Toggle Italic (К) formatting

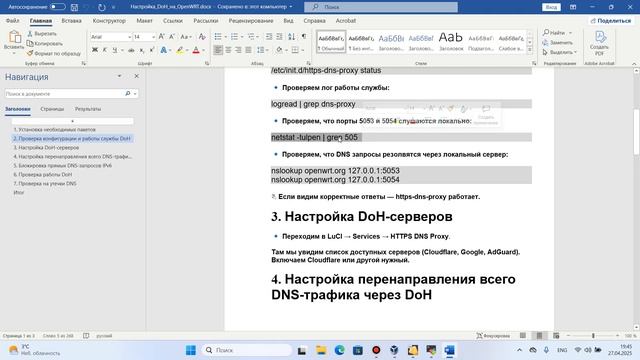(104, 50)
